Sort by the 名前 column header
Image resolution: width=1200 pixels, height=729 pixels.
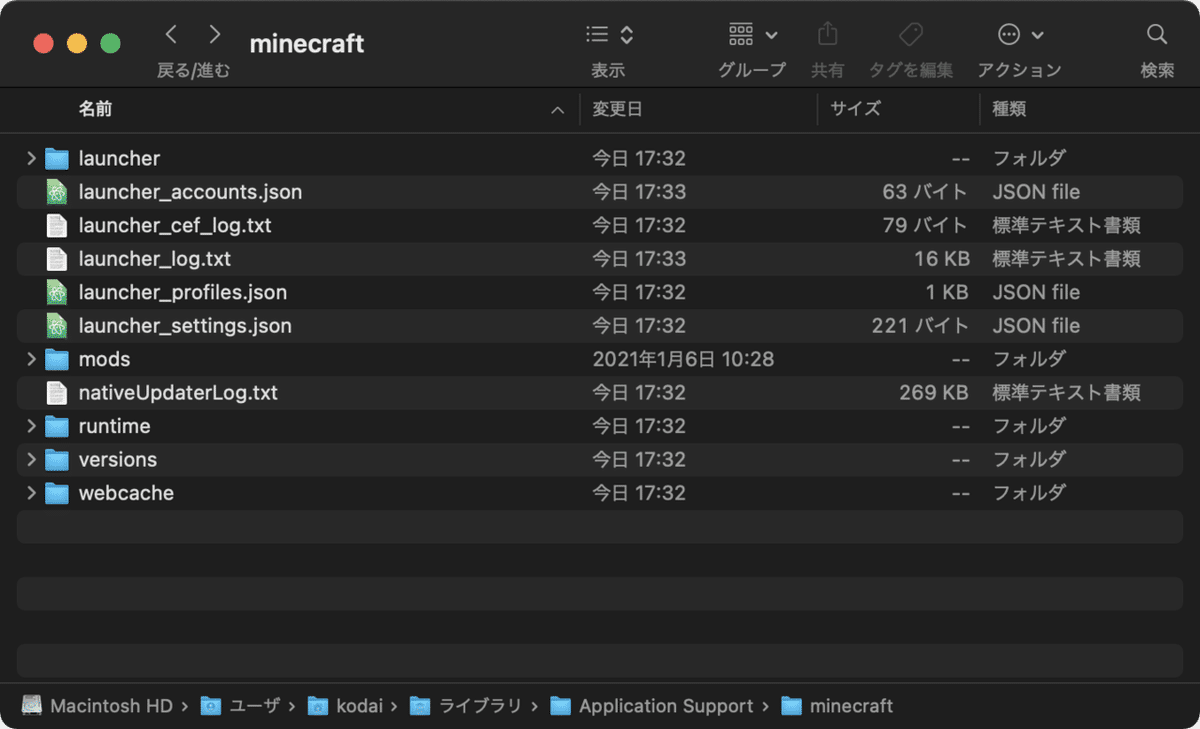[95, 109]
